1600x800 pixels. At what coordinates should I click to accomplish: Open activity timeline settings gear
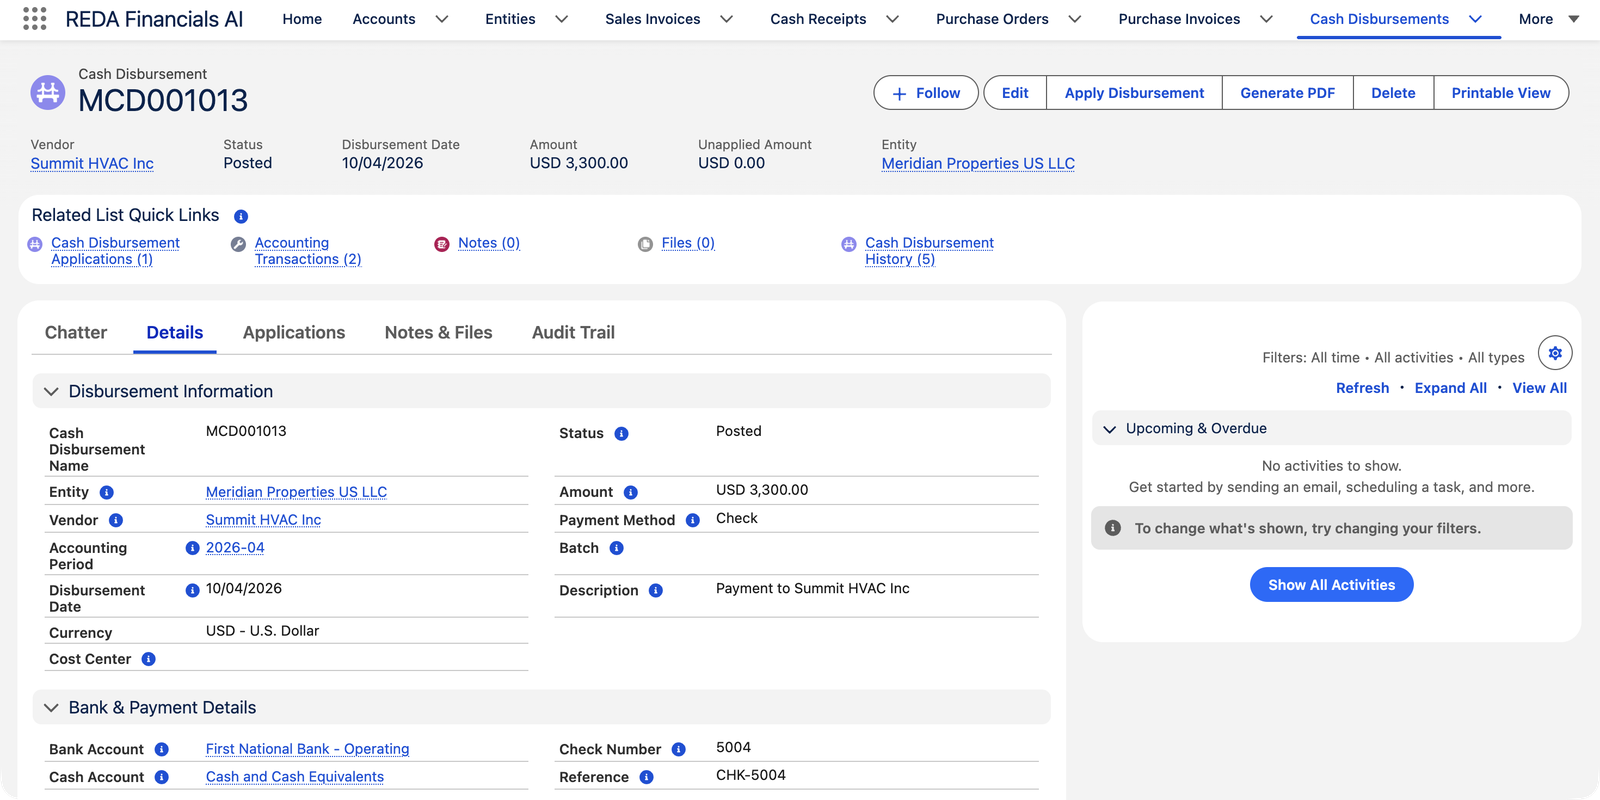[x=1555, y=353]
